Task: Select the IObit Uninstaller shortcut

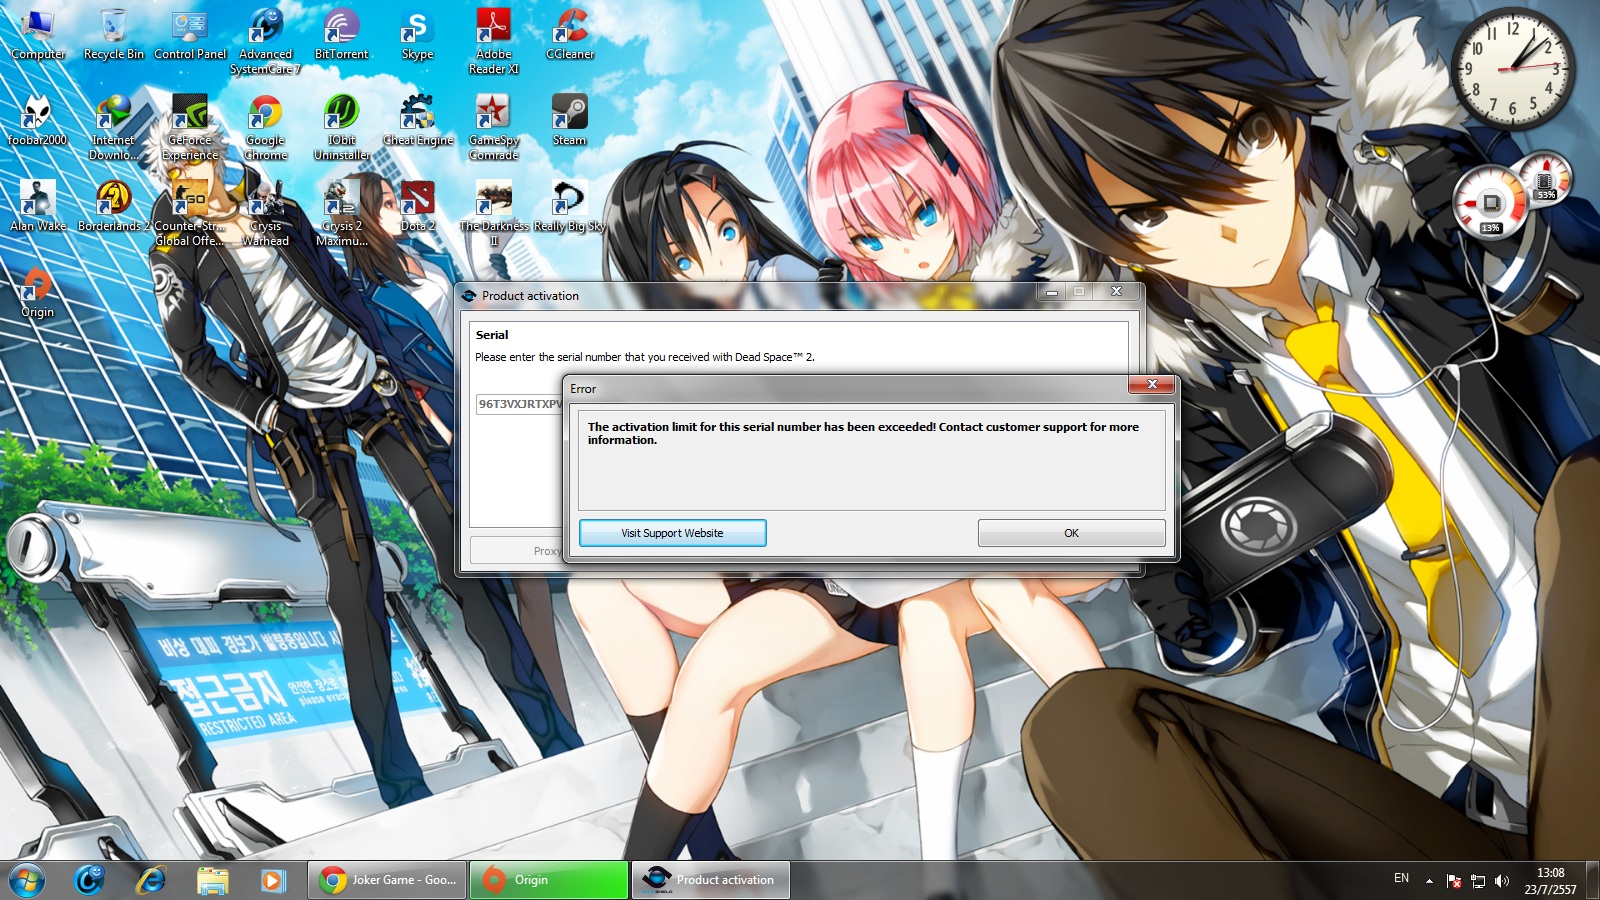Action: (342, 127)
